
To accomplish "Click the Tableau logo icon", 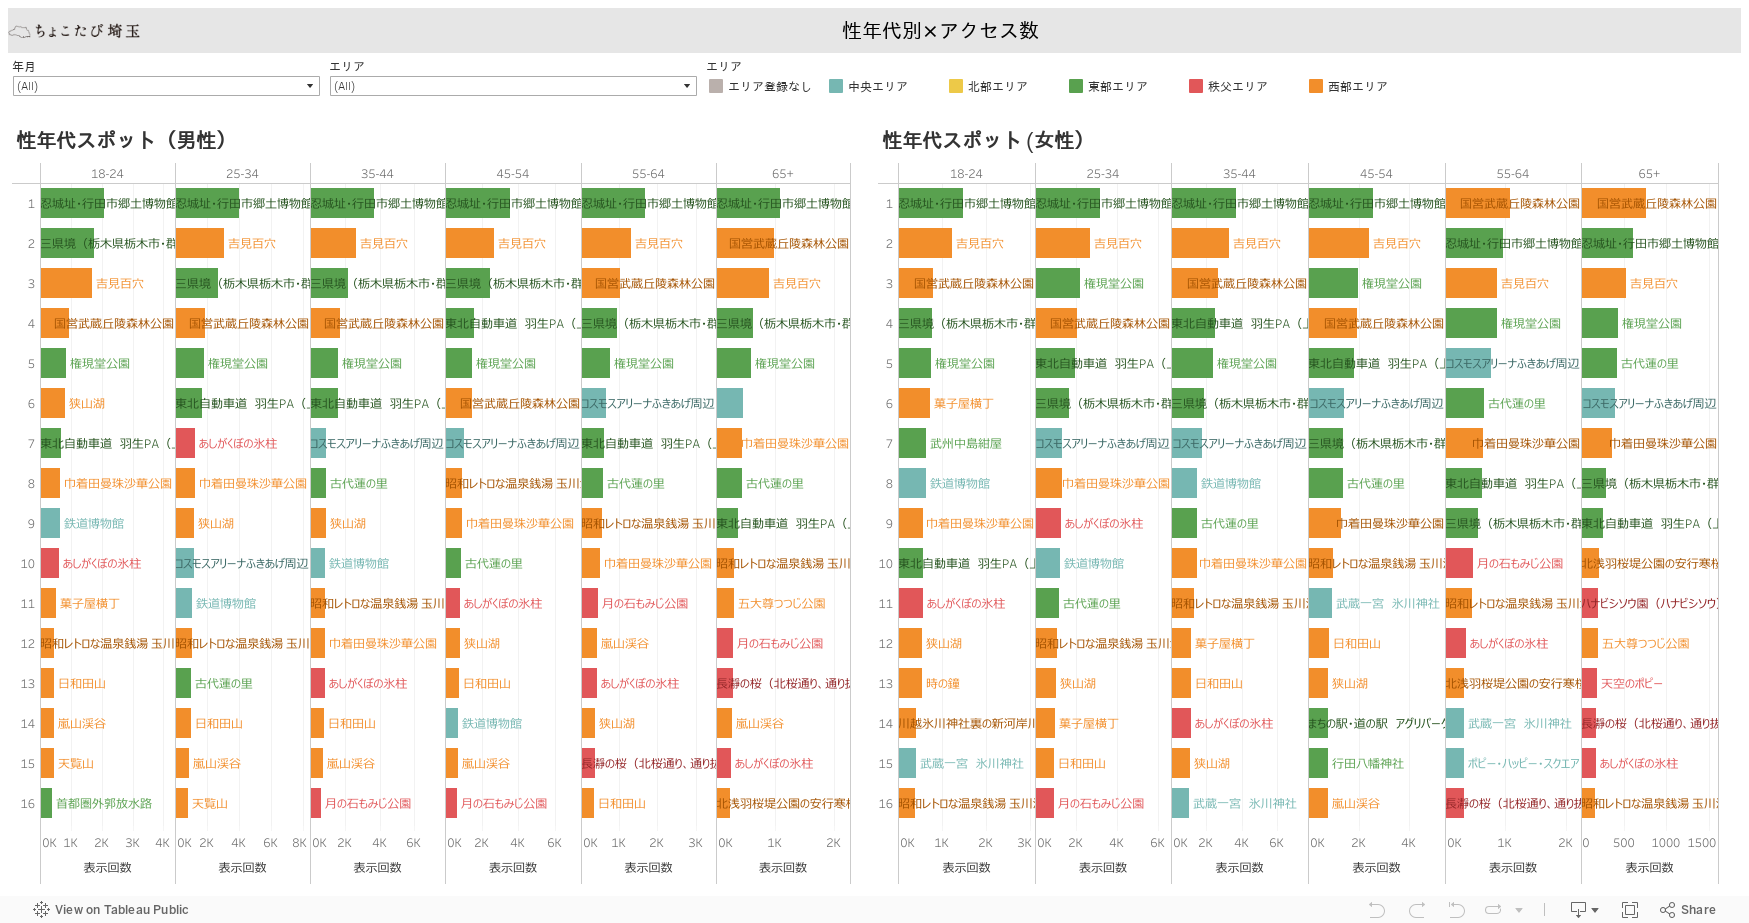I will point(41,909).
